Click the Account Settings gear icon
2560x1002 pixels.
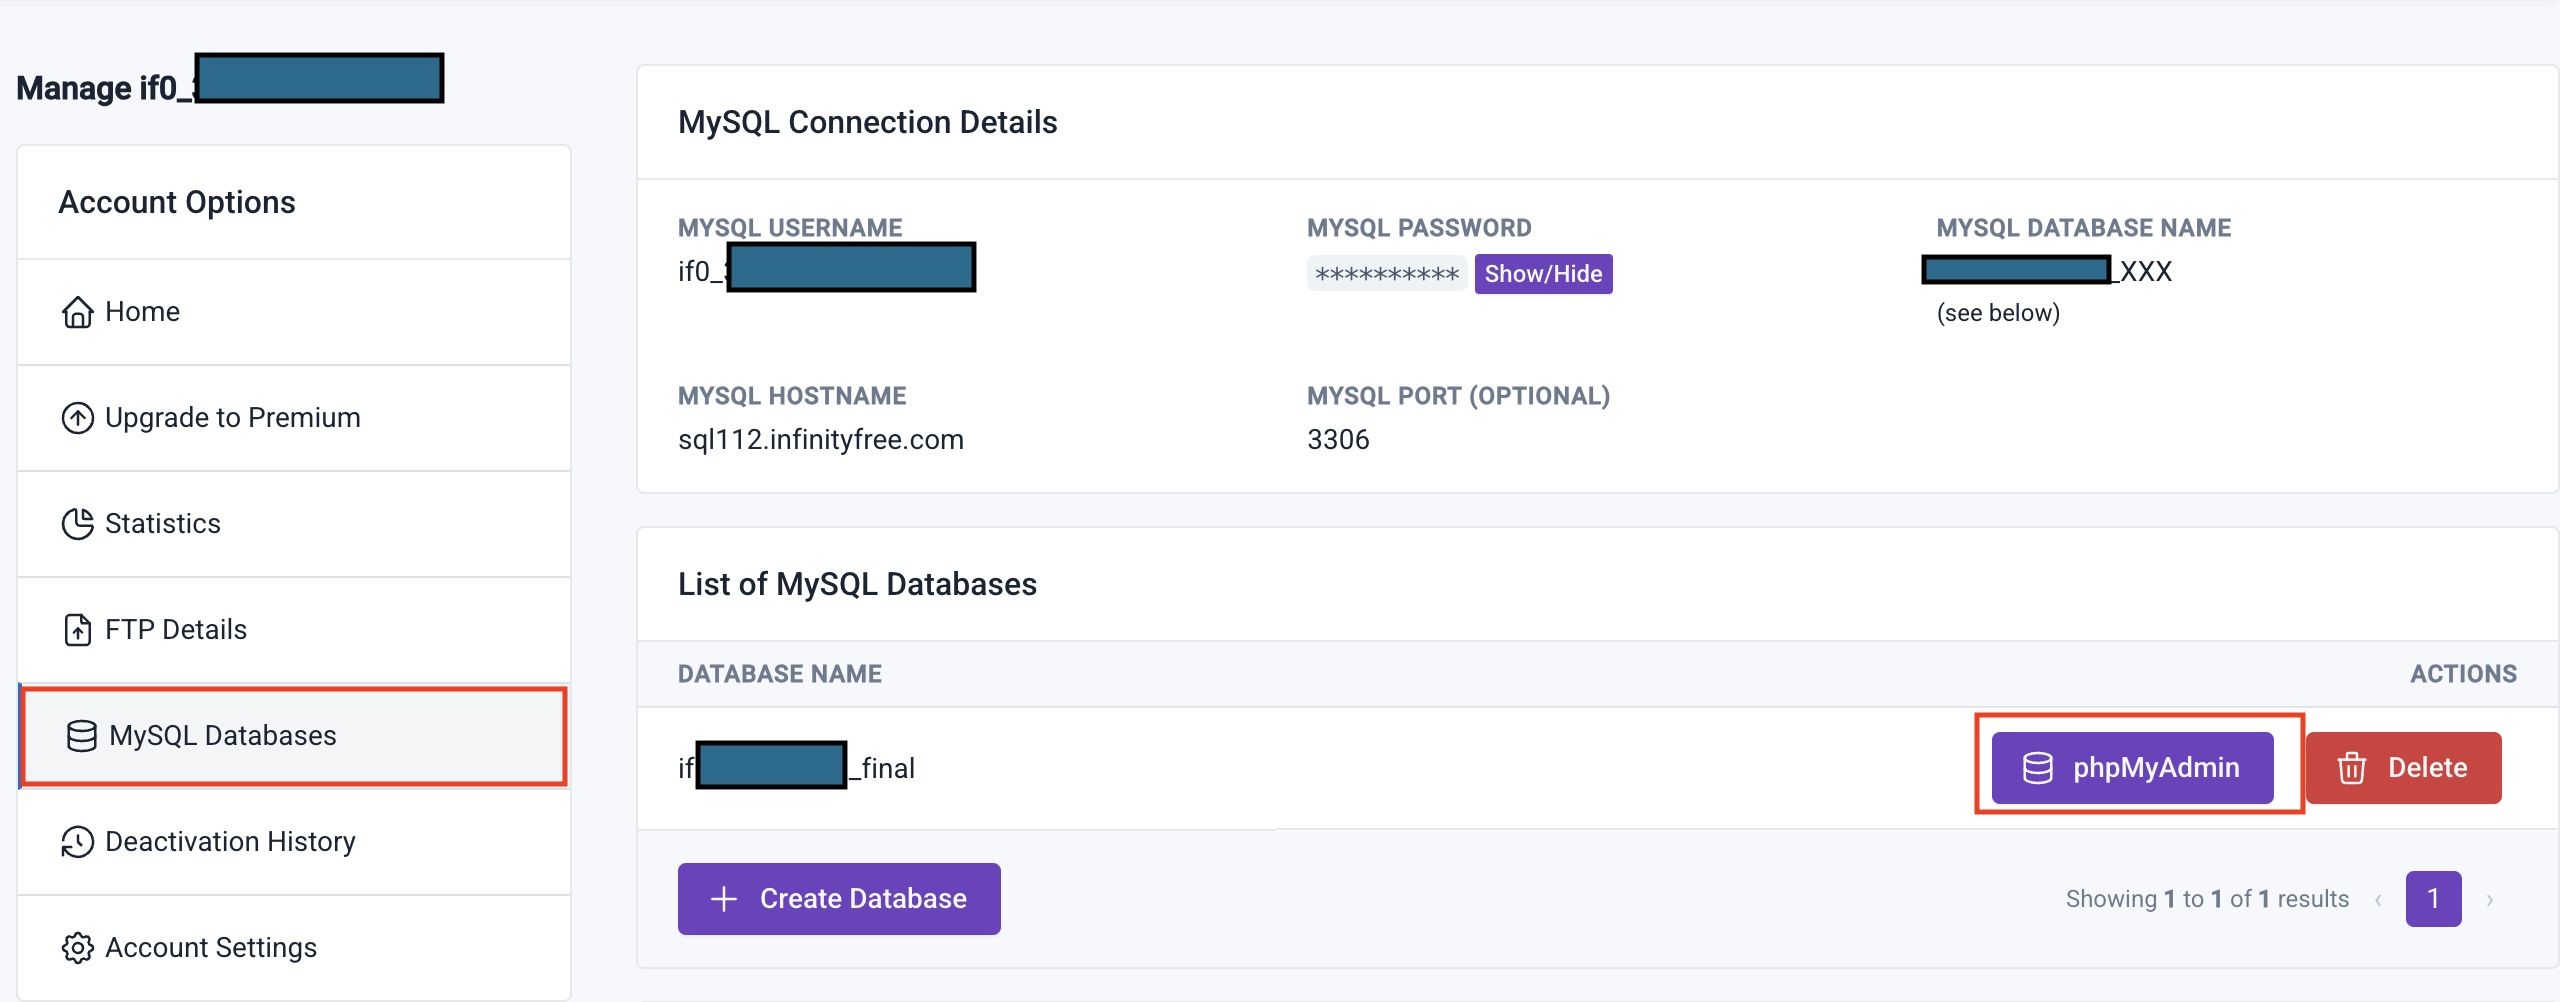pos(77,948)
